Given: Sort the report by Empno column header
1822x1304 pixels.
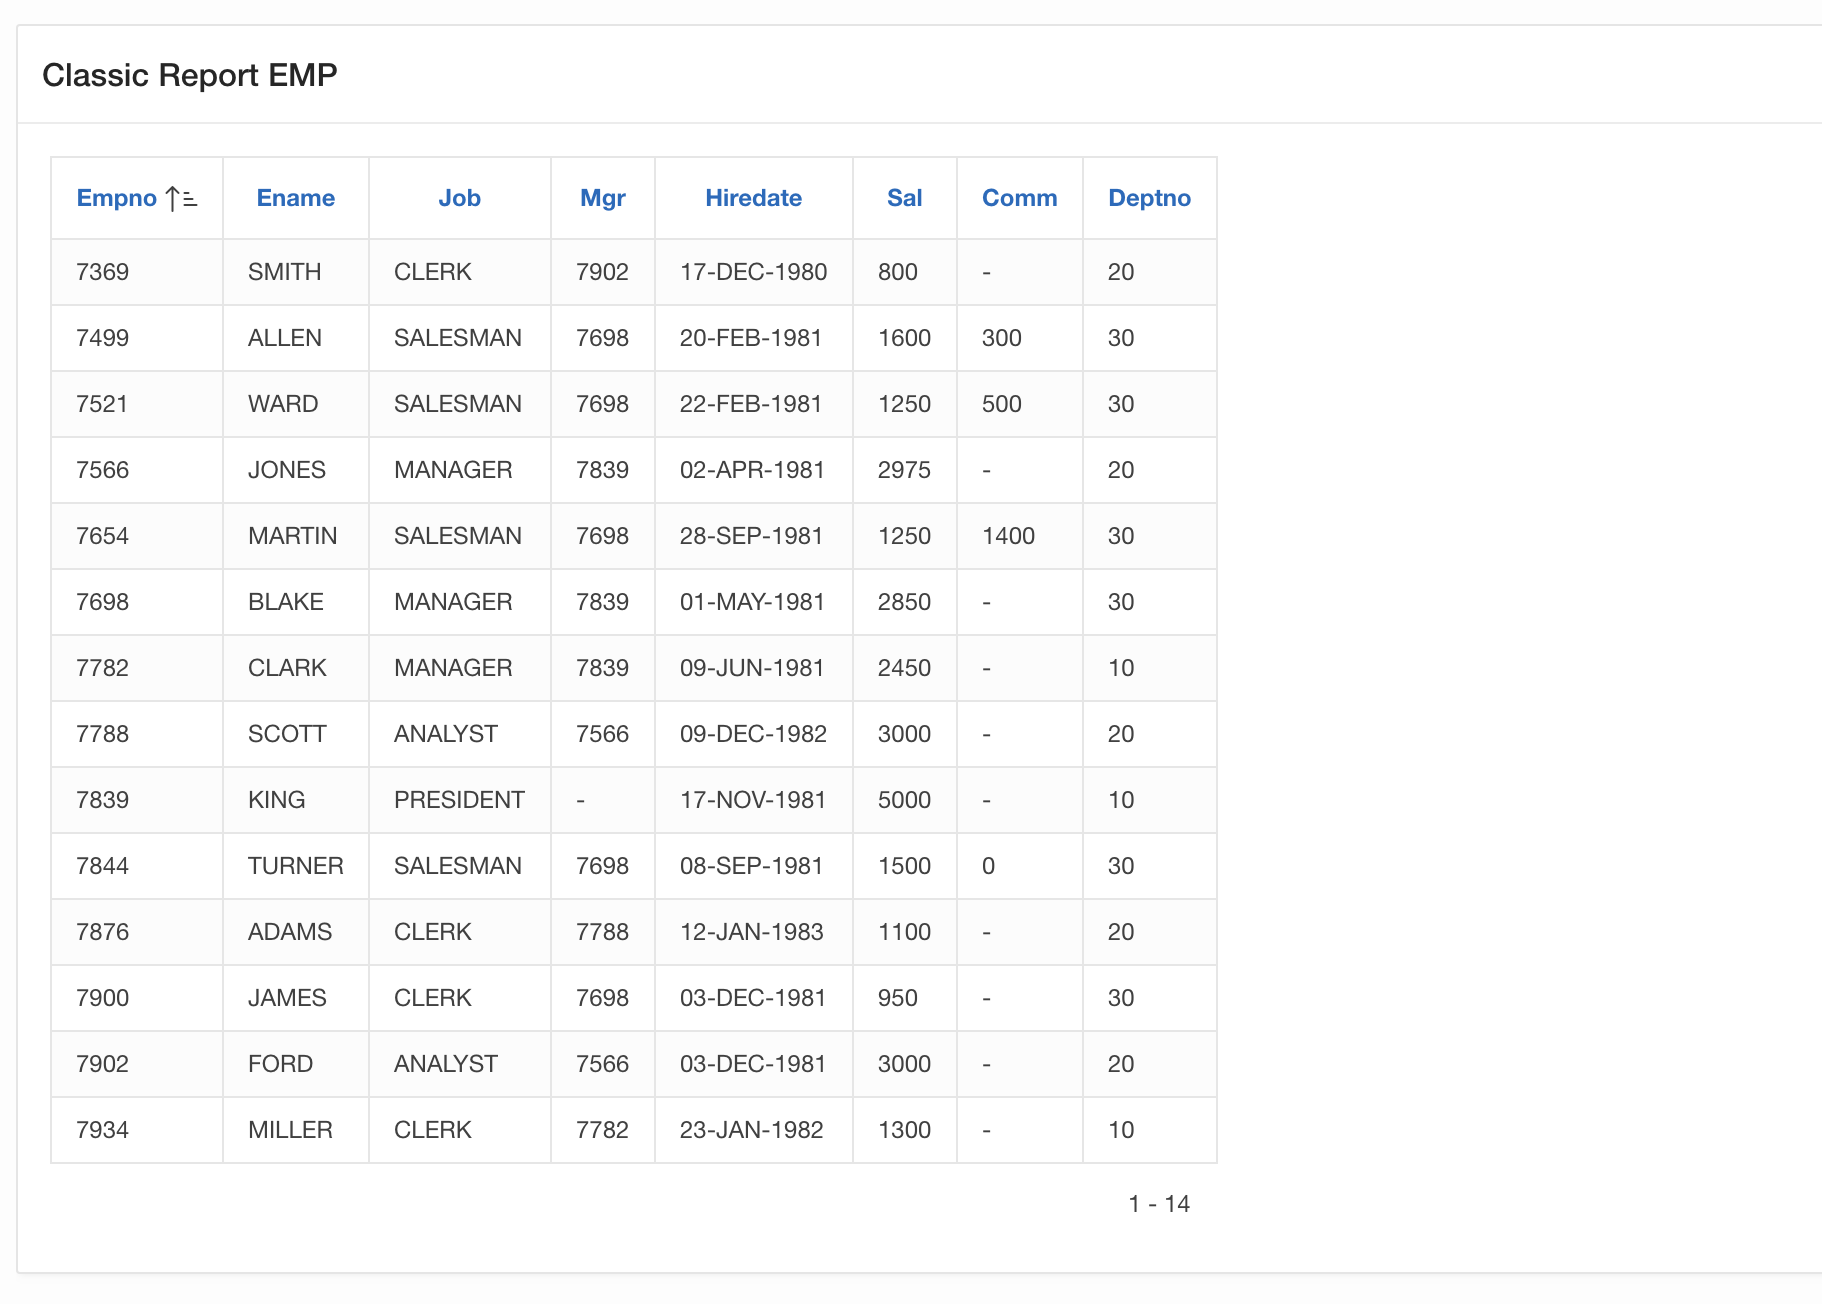Looking at the screenshot, I should point(117,198).
